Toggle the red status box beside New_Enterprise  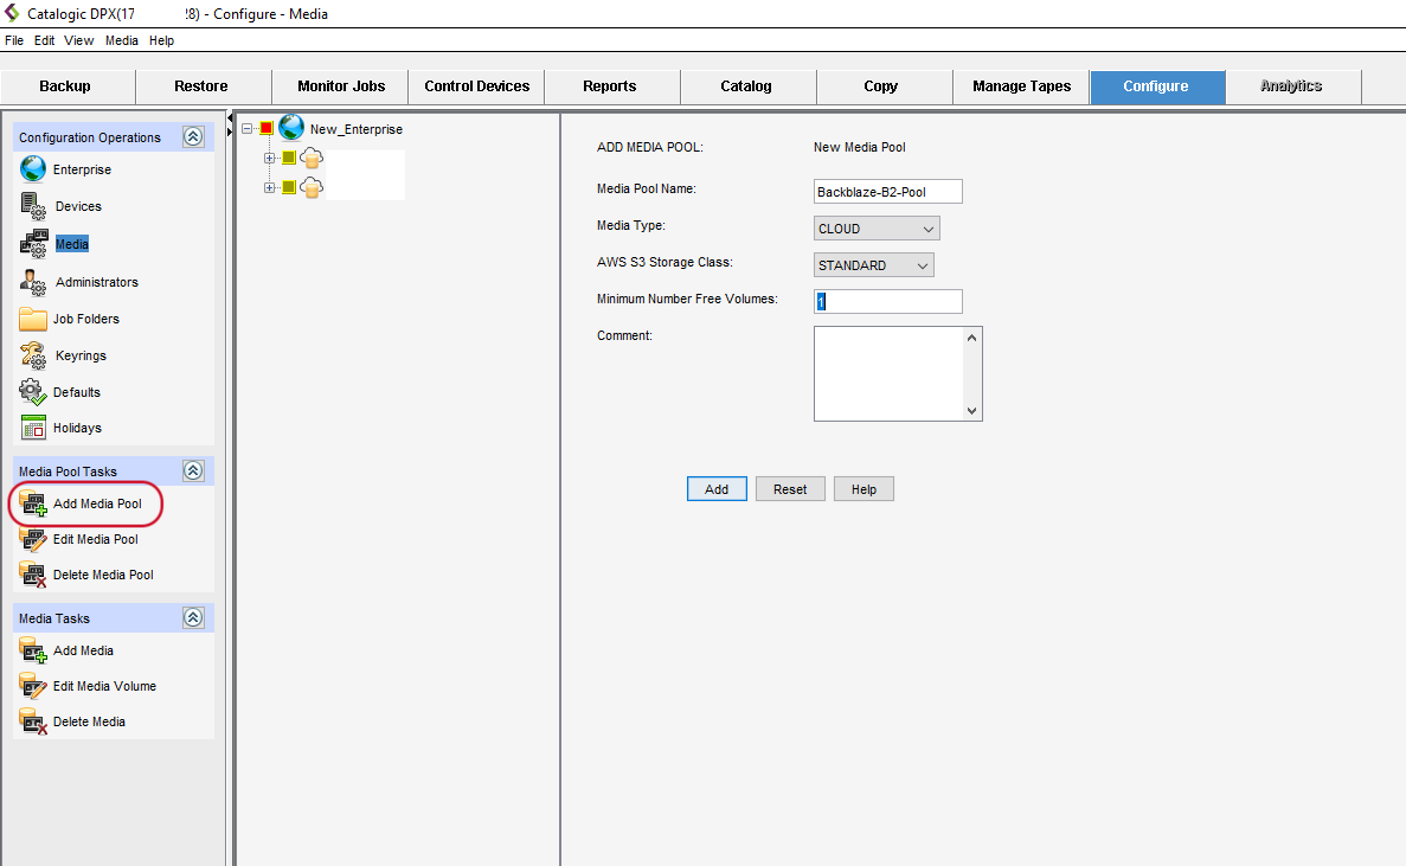[x=267, y=128]
